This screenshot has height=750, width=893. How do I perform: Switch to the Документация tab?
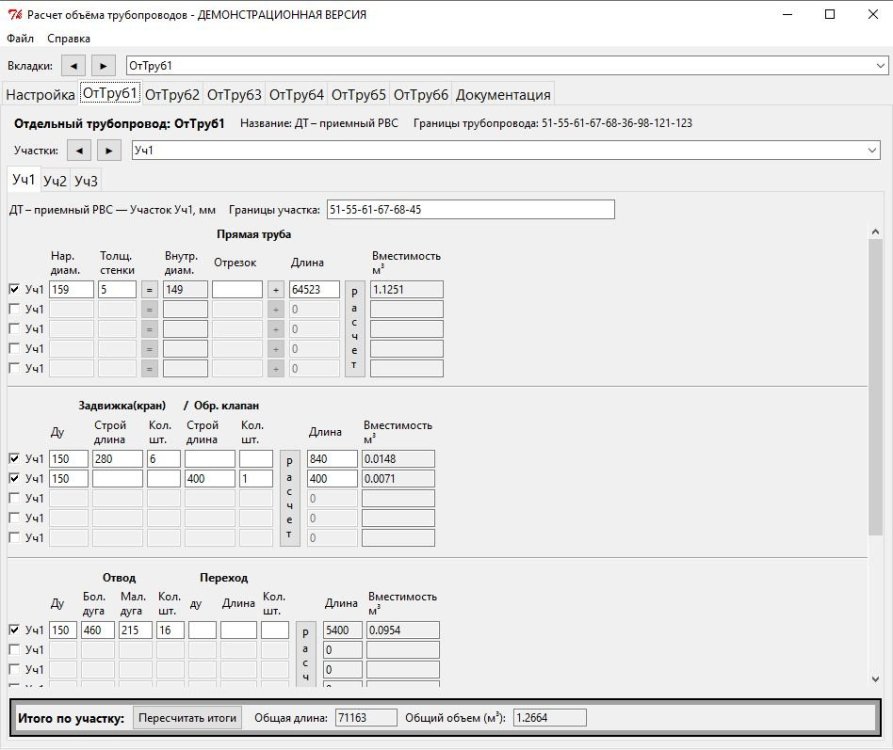coord(503,95)
